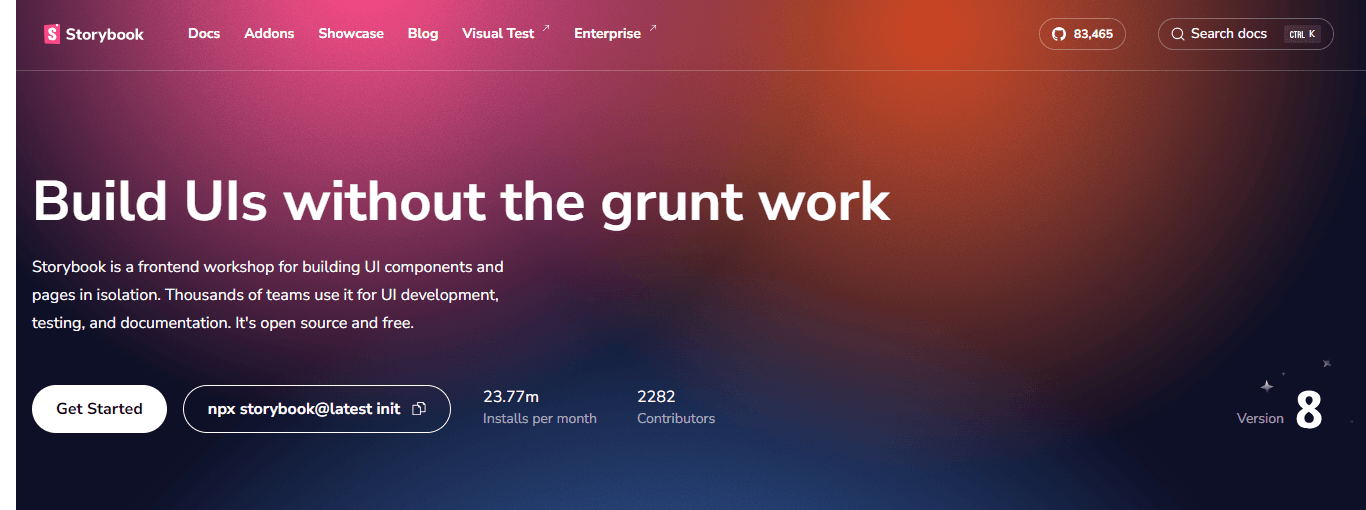Click the external arrow beside Enterprise
The height and width of the screenshot is (510, 1366).
tap(653, 29)
